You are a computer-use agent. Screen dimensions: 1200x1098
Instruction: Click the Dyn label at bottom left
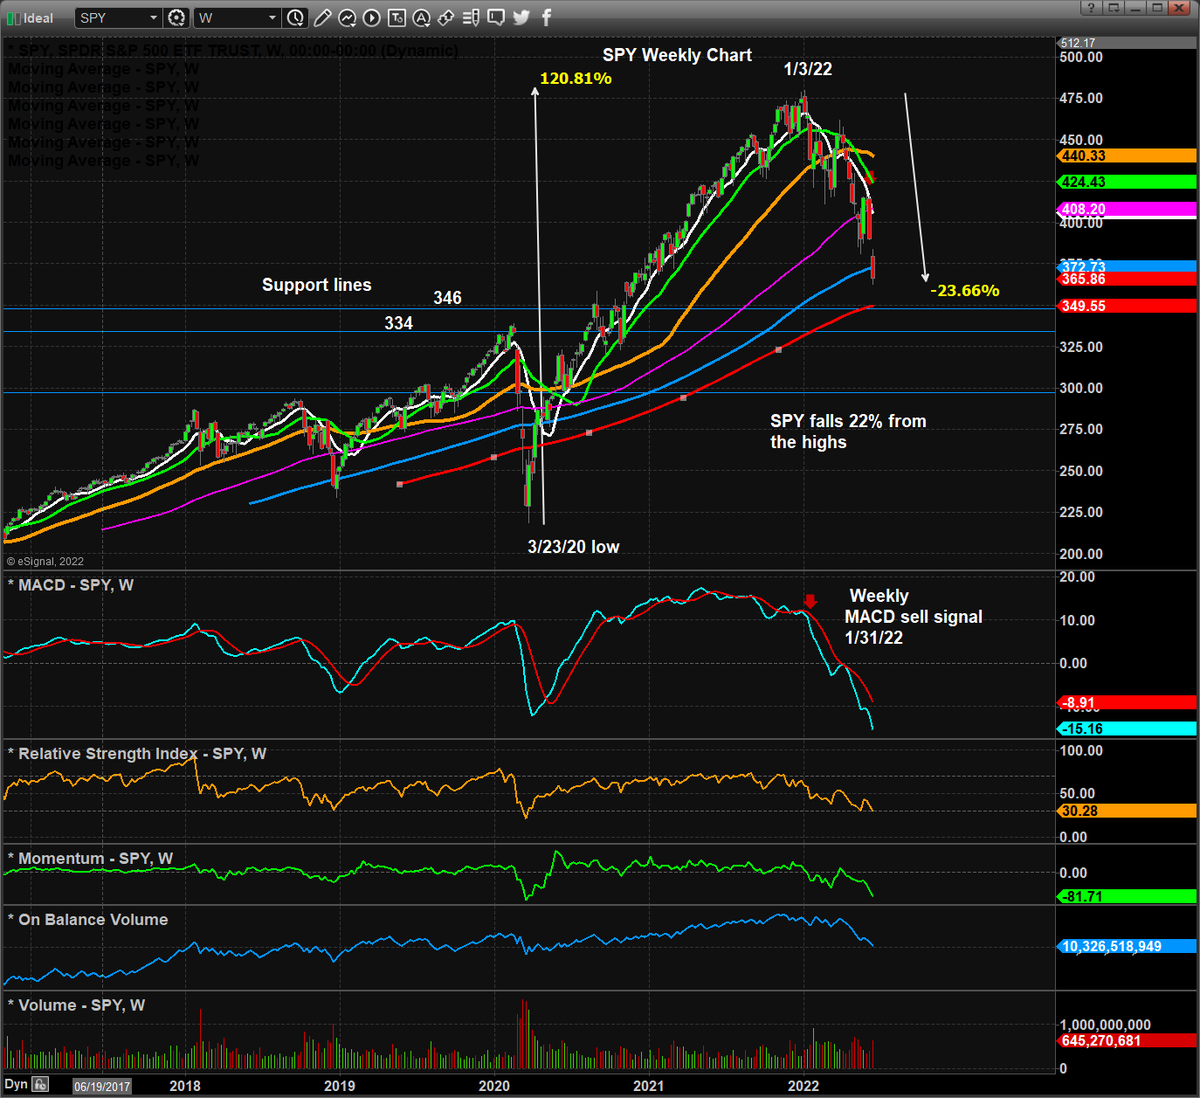(x=16, y=1084)
